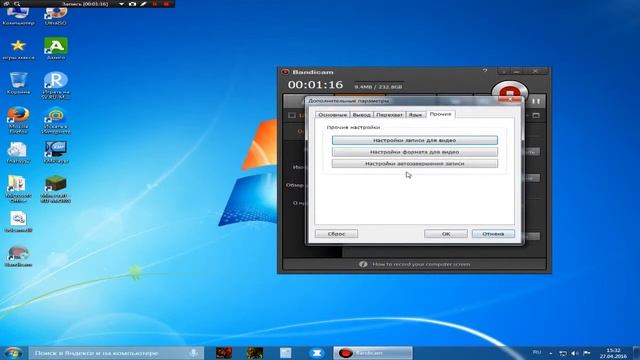Open video format settings (Настройки формата для видео)
This screenshot has height=360, width=640.
click(415, 152)
